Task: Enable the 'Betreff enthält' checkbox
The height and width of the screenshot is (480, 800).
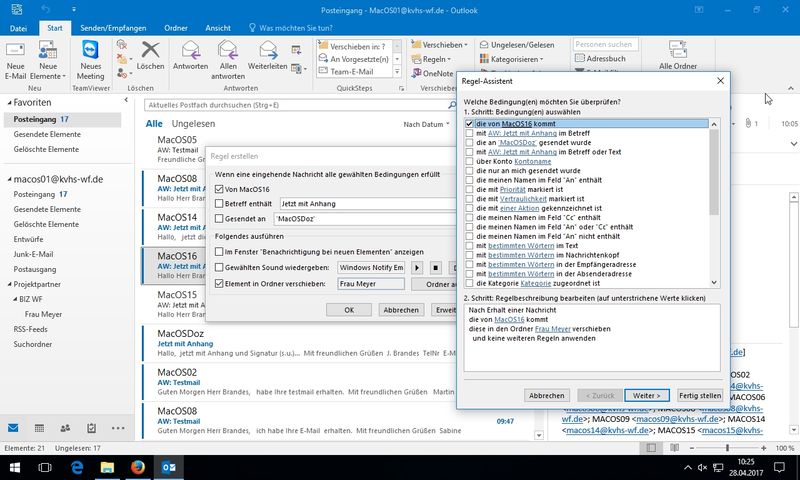Action: (220, 203)
